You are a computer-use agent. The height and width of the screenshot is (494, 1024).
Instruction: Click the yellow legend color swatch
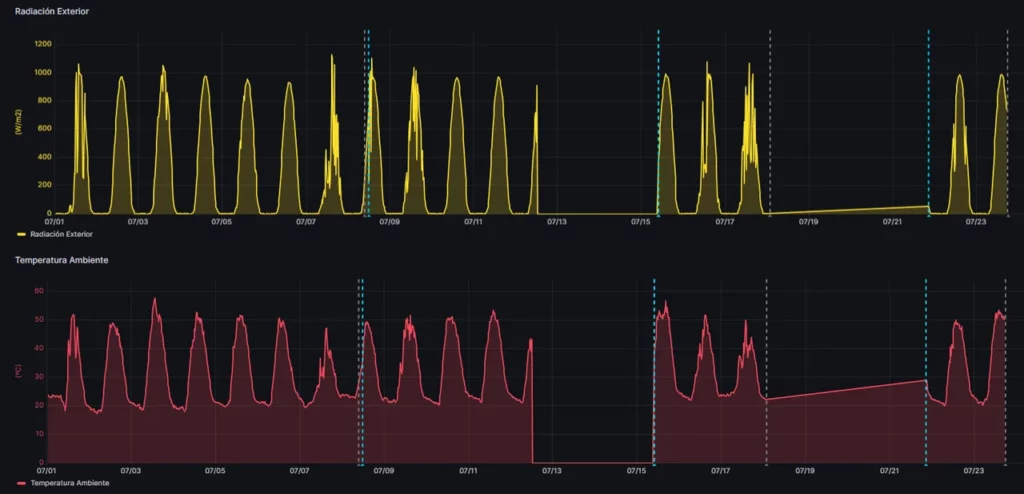point(22,233)
